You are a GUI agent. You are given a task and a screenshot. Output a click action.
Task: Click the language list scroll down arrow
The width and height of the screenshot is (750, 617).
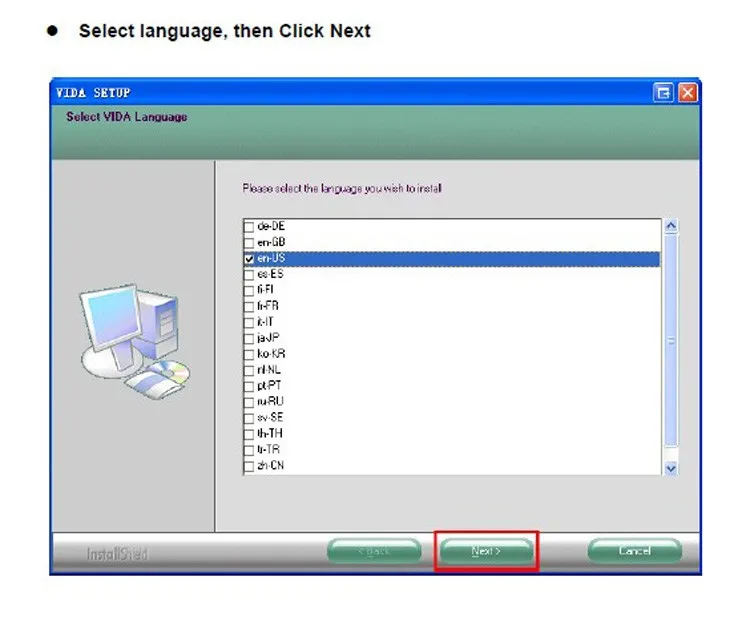[671, 468]
